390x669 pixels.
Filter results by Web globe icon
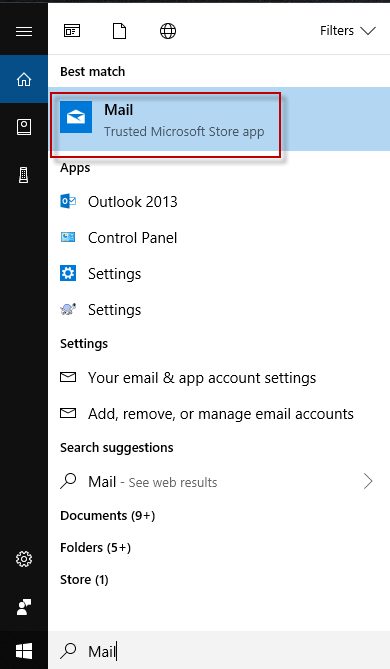click(168, 31)
